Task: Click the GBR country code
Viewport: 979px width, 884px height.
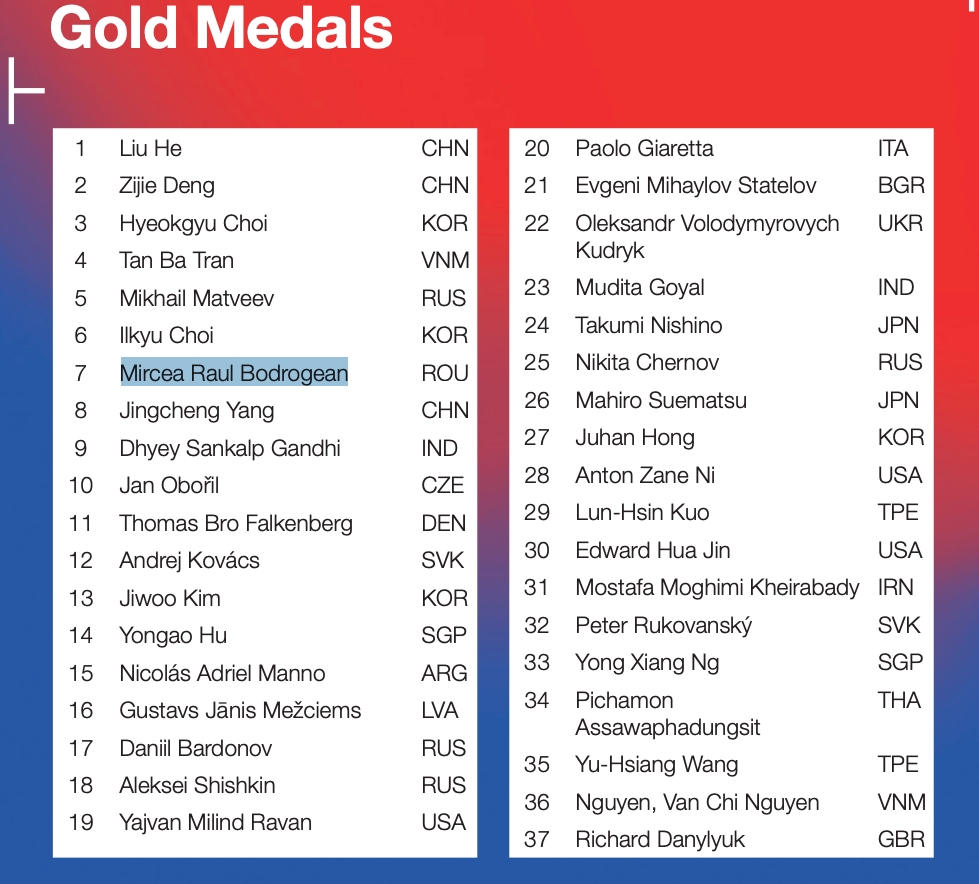Action: (901, 839)
